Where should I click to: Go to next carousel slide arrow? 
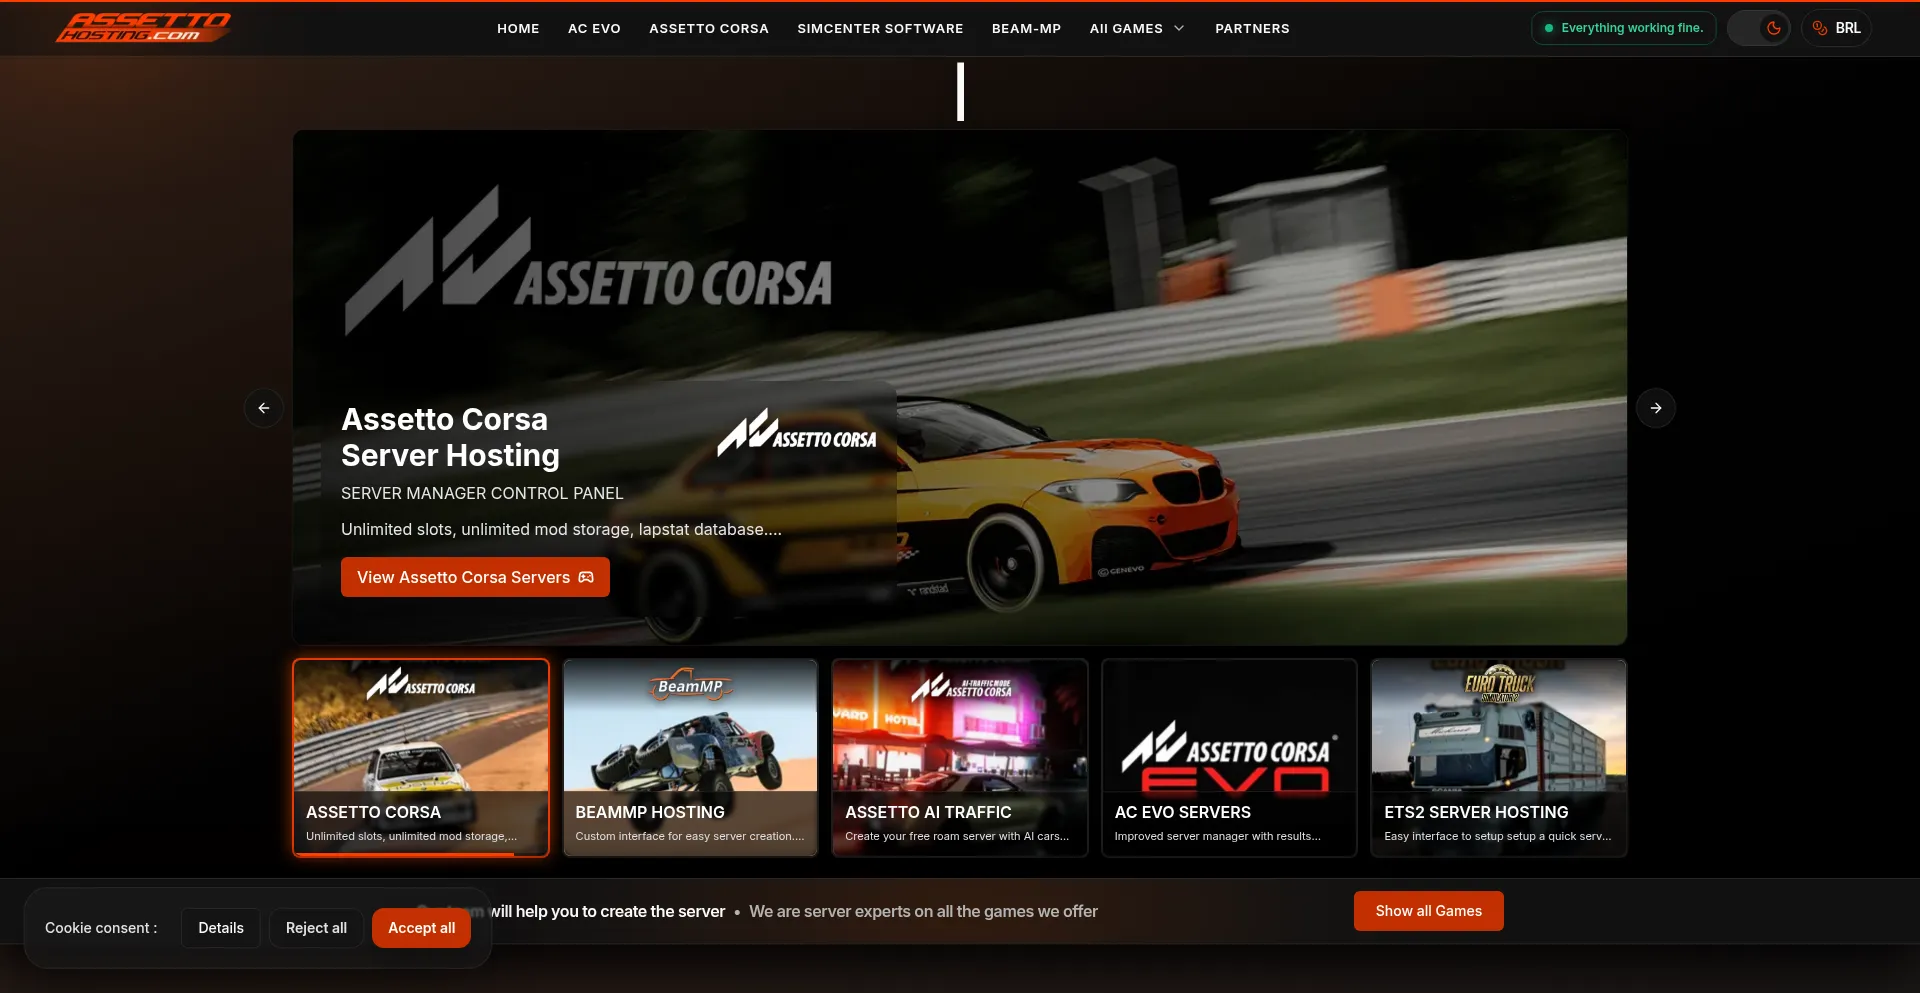[x=1656, y=408]
